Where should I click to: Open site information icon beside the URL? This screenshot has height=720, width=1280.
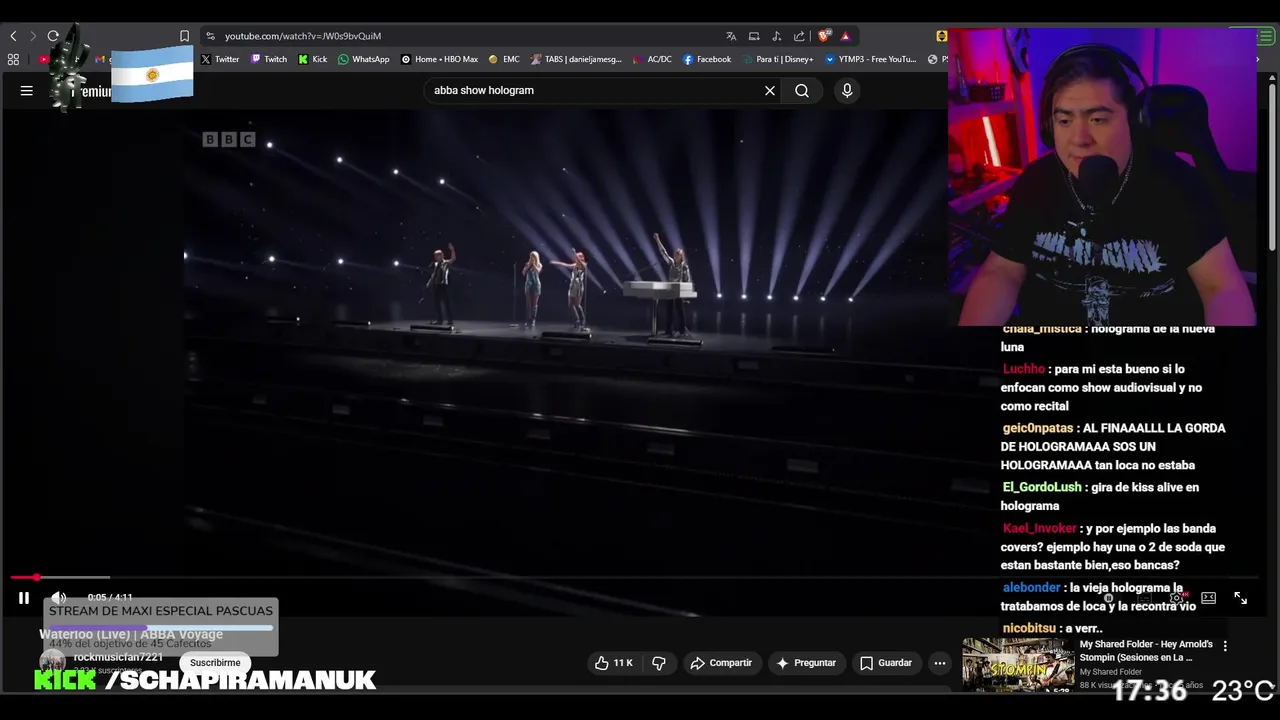coord(210,36)
